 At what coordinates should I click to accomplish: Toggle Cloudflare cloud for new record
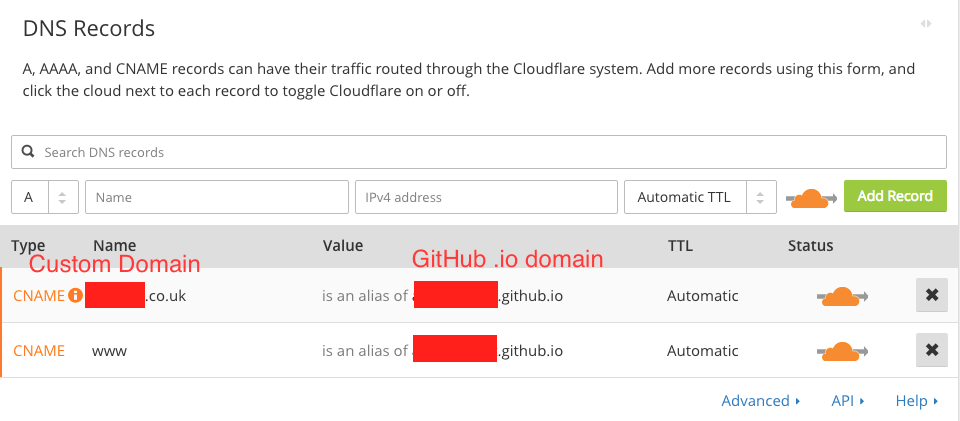(x=811, y=198)
